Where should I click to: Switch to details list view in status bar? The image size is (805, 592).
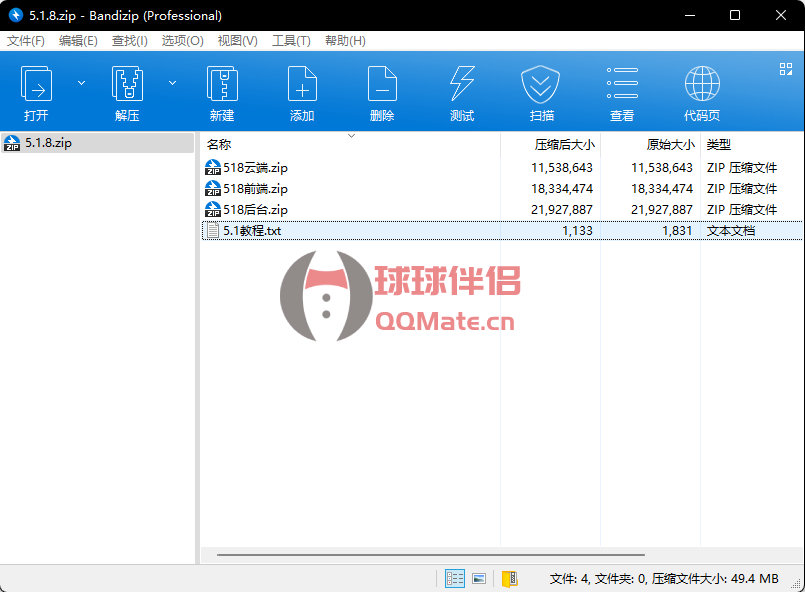click(x=455, y=578)
